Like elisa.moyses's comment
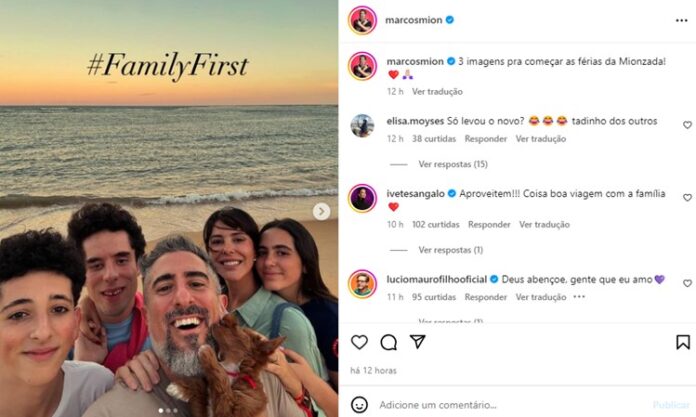696x417 pixels. pyautogui.click(x=687, y=125)
